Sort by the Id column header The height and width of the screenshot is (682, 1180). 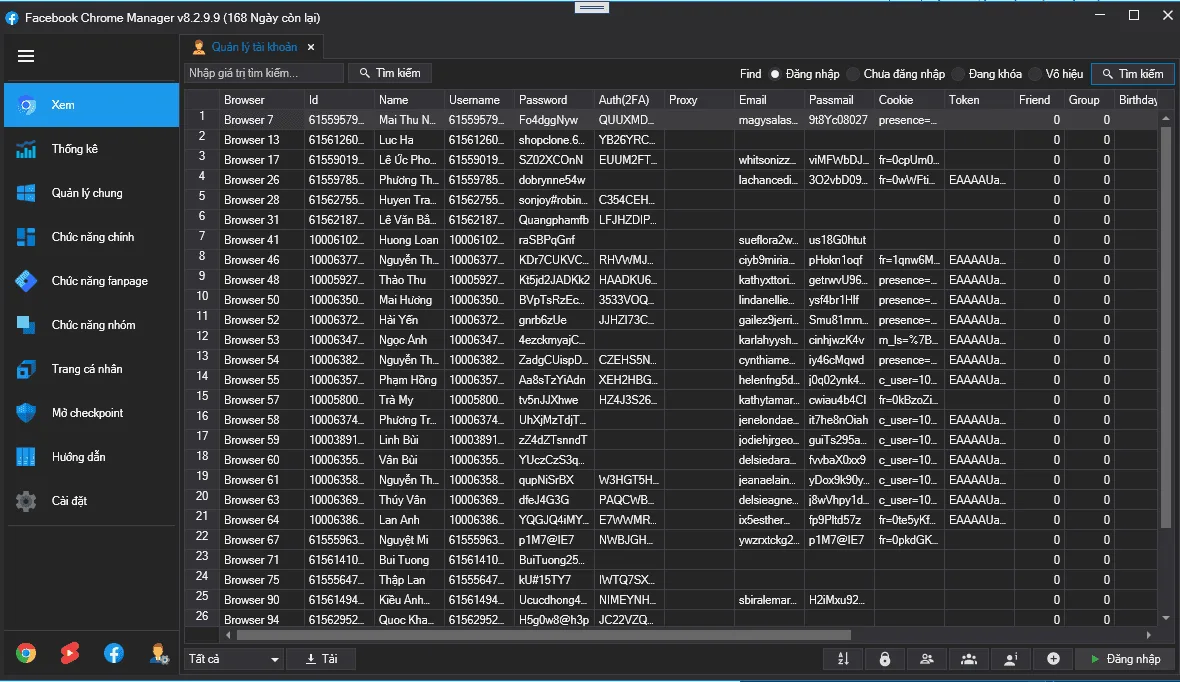tap(339, 99)
